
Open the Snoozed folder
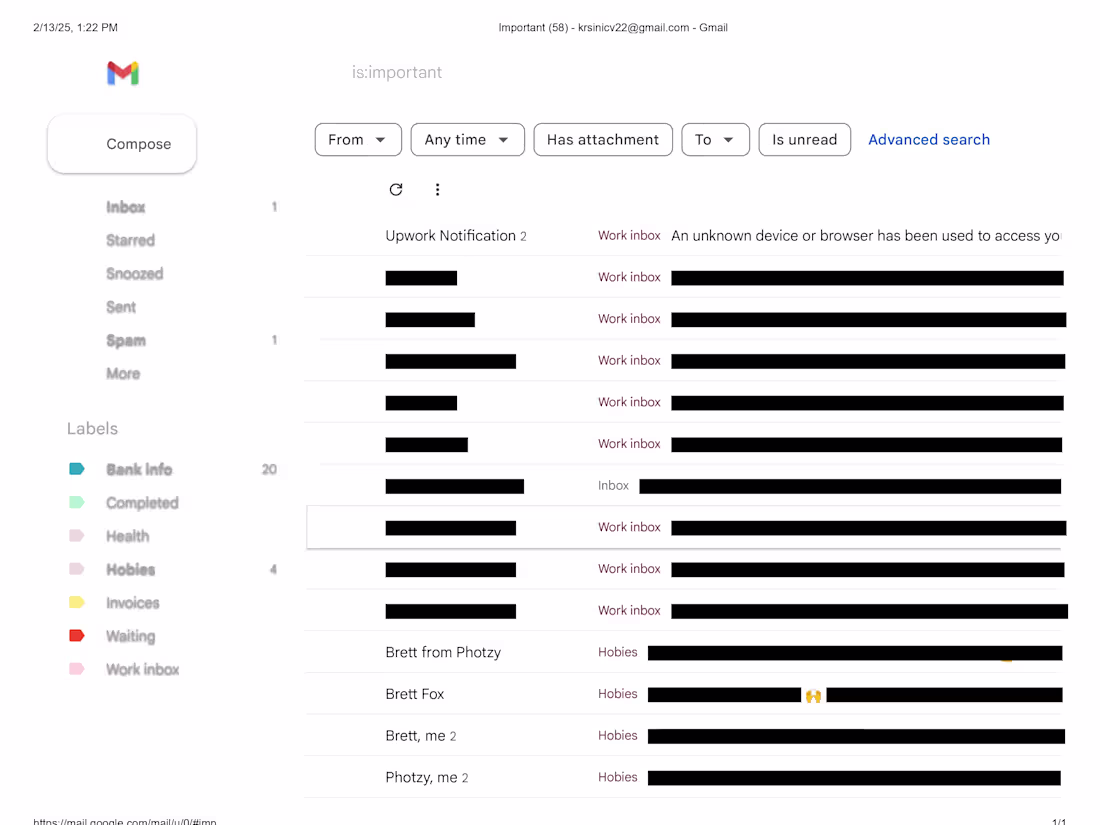click(x=135, y=274)
